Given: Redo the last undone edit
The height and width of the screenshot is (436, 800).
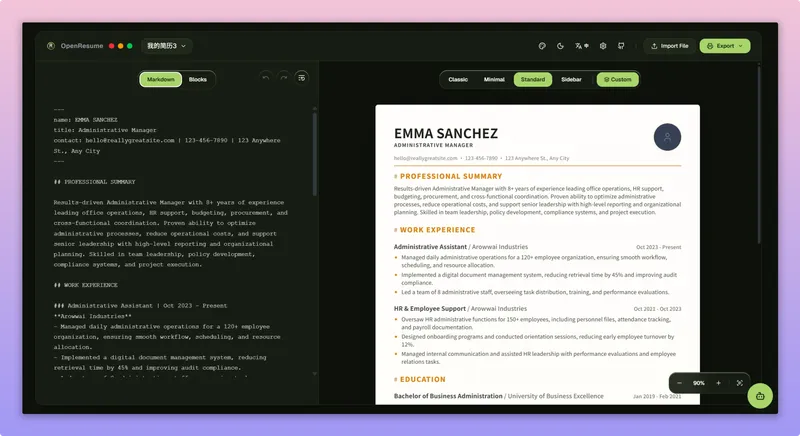Looking at the screenshot, I should tap(284, 78).
